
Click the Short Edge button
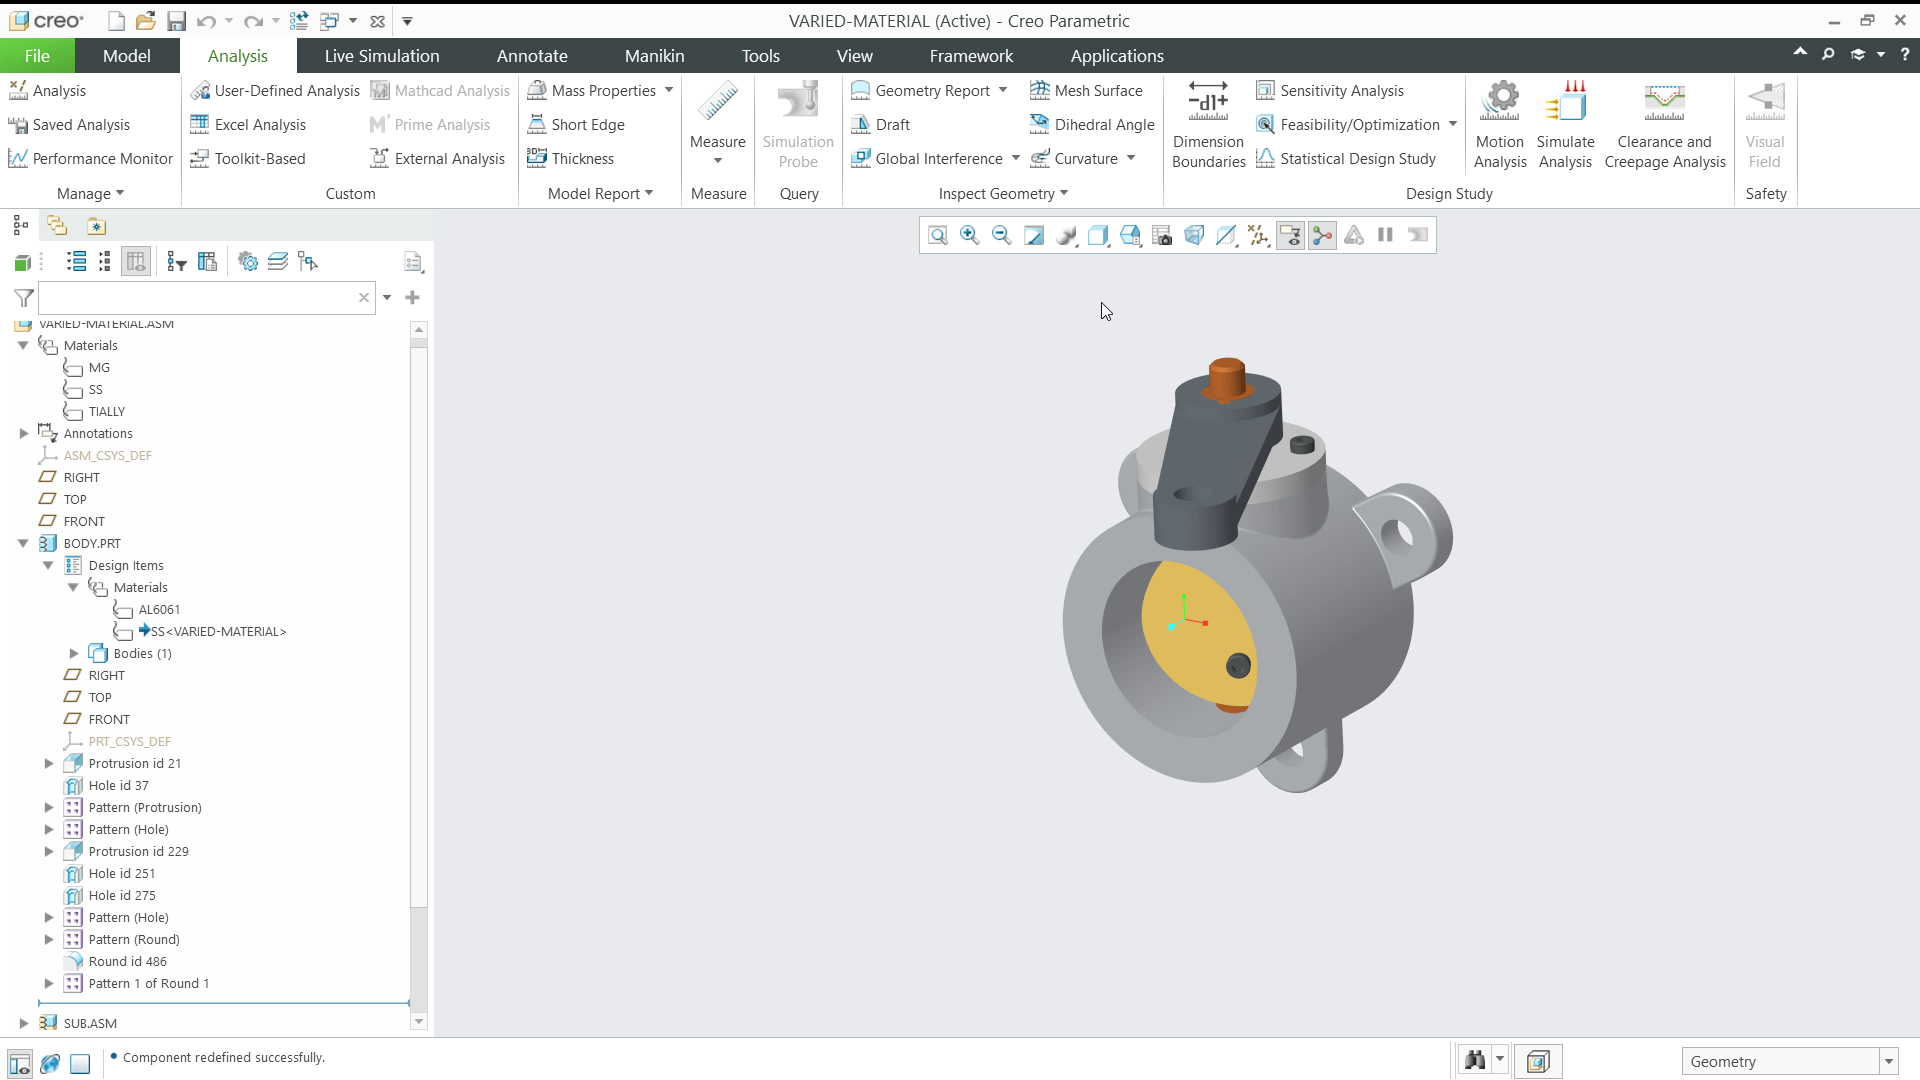coord(576,124)
